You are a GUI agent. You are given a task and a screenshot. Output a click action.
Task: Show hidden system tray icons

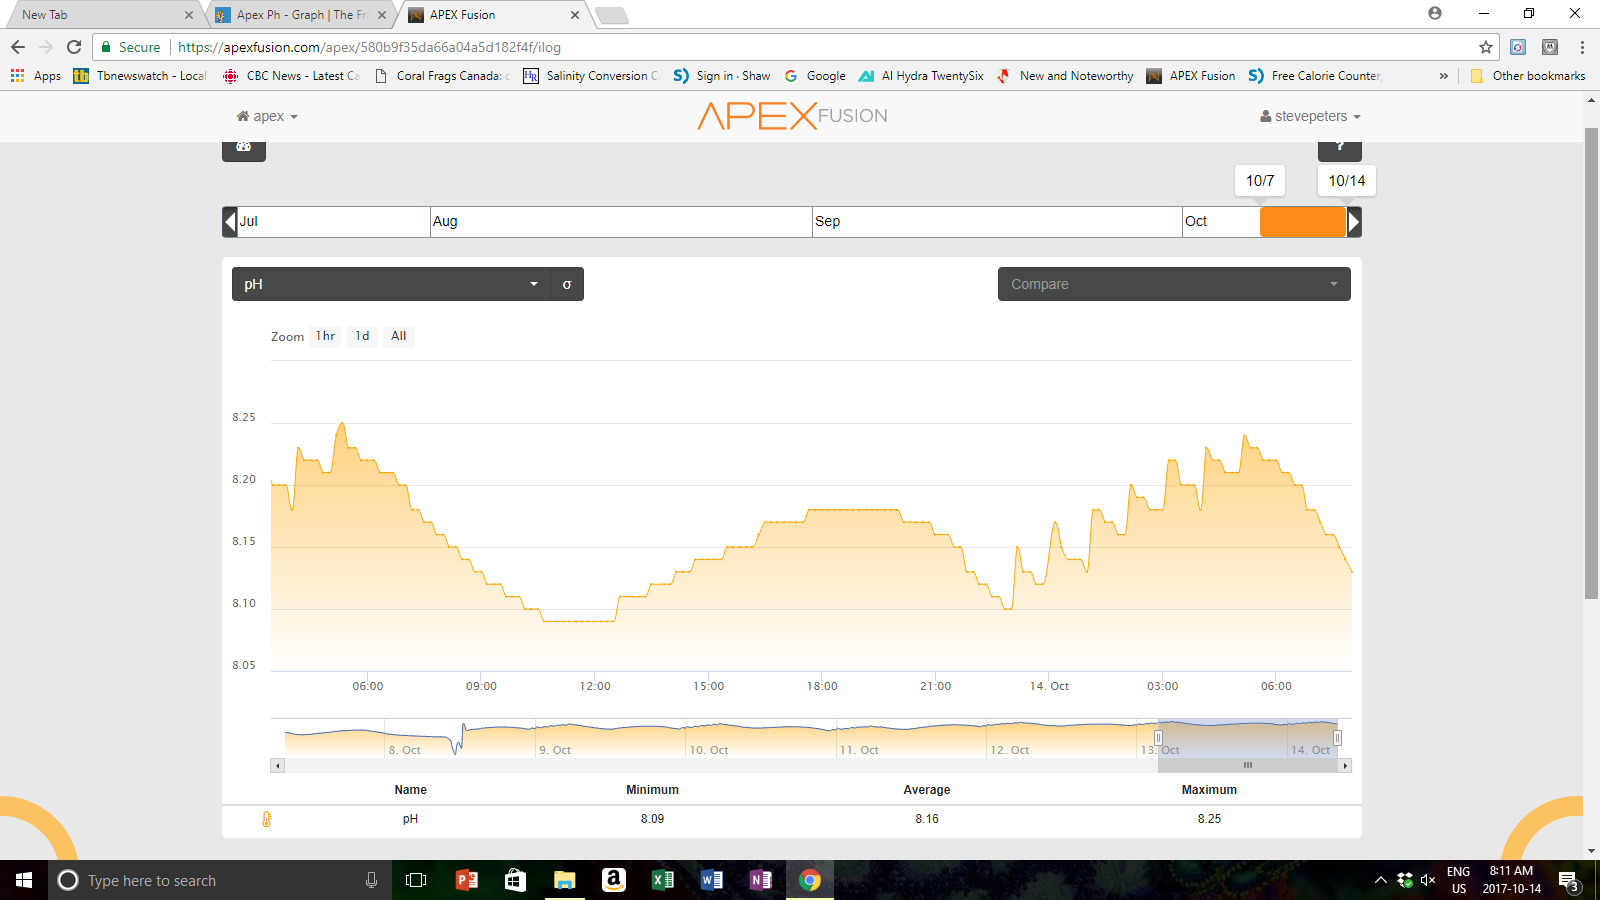pos(1380,880)
